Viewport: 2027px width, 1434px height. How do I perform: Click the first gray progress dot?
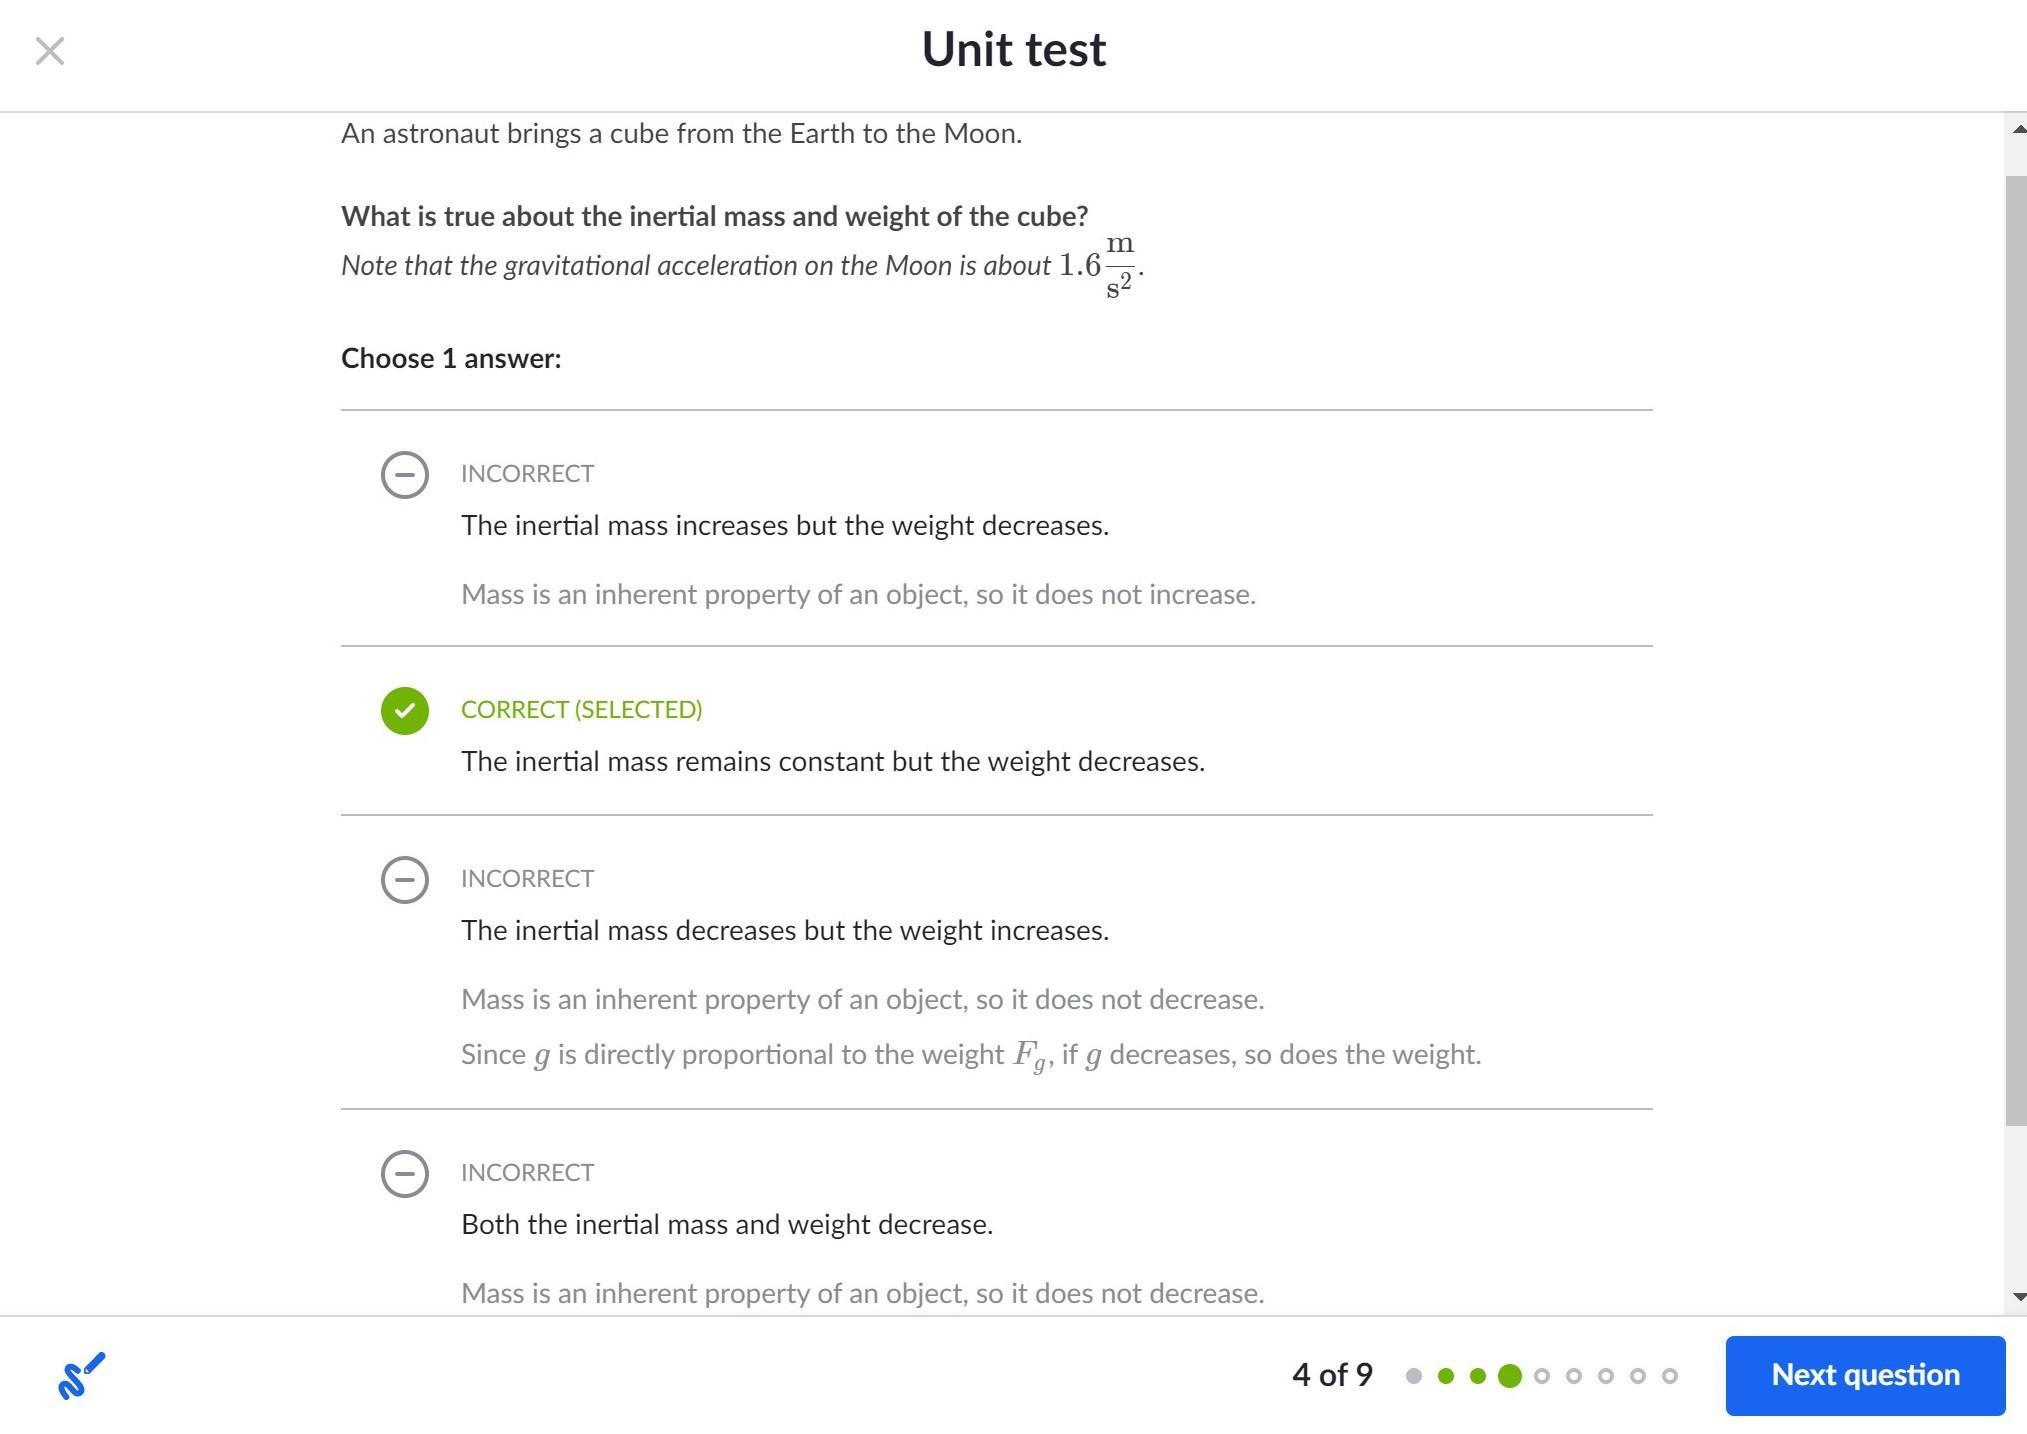1413,1376
